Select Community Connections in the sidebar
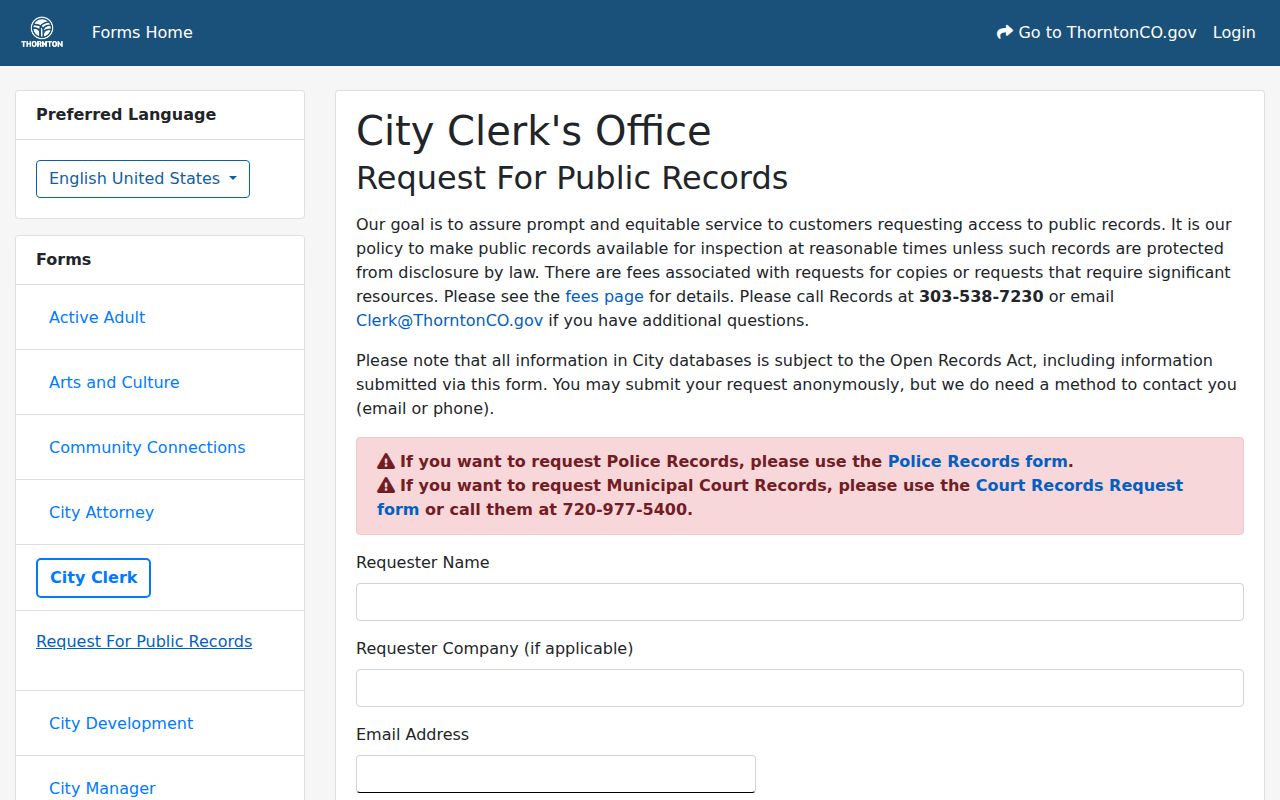 click(x=147, y=447)
